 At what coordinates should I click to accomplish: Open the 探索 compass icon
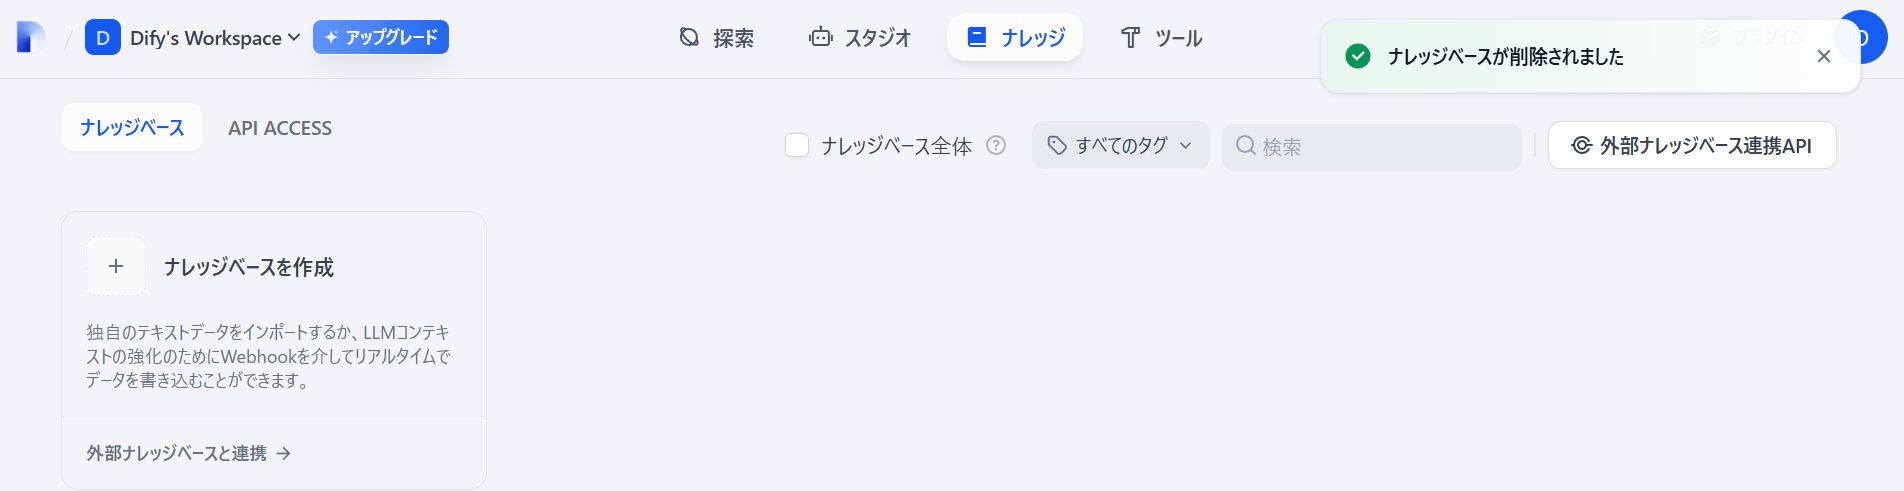pyautogui.click(x=689, y=37)
